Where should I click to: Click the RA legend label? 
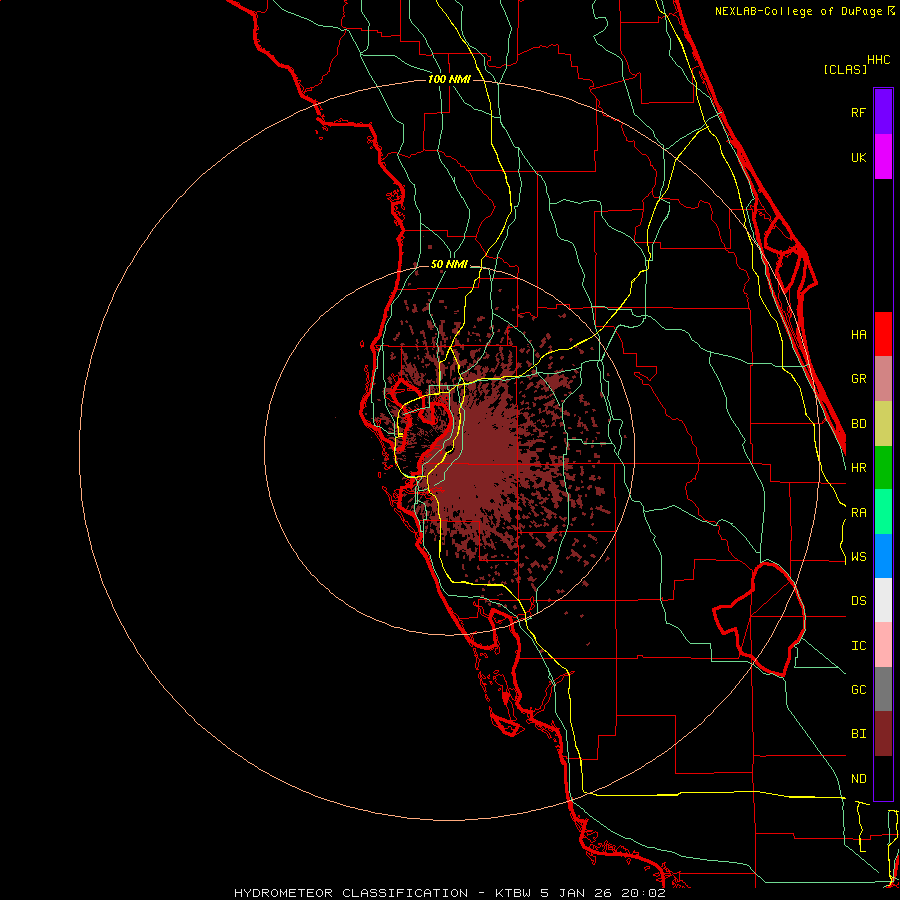tap(859, 513)
